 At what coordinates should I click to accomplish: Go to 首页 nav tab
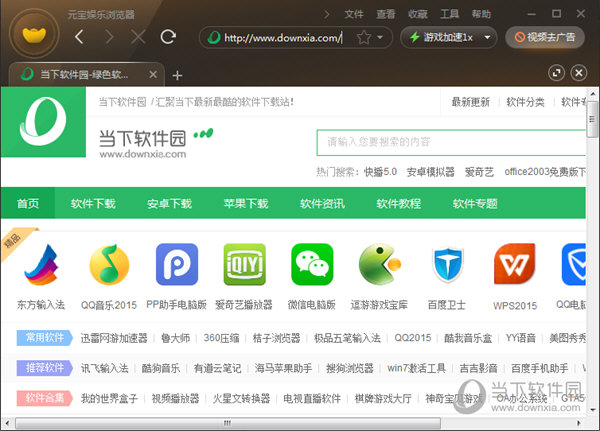click(28, 203)
